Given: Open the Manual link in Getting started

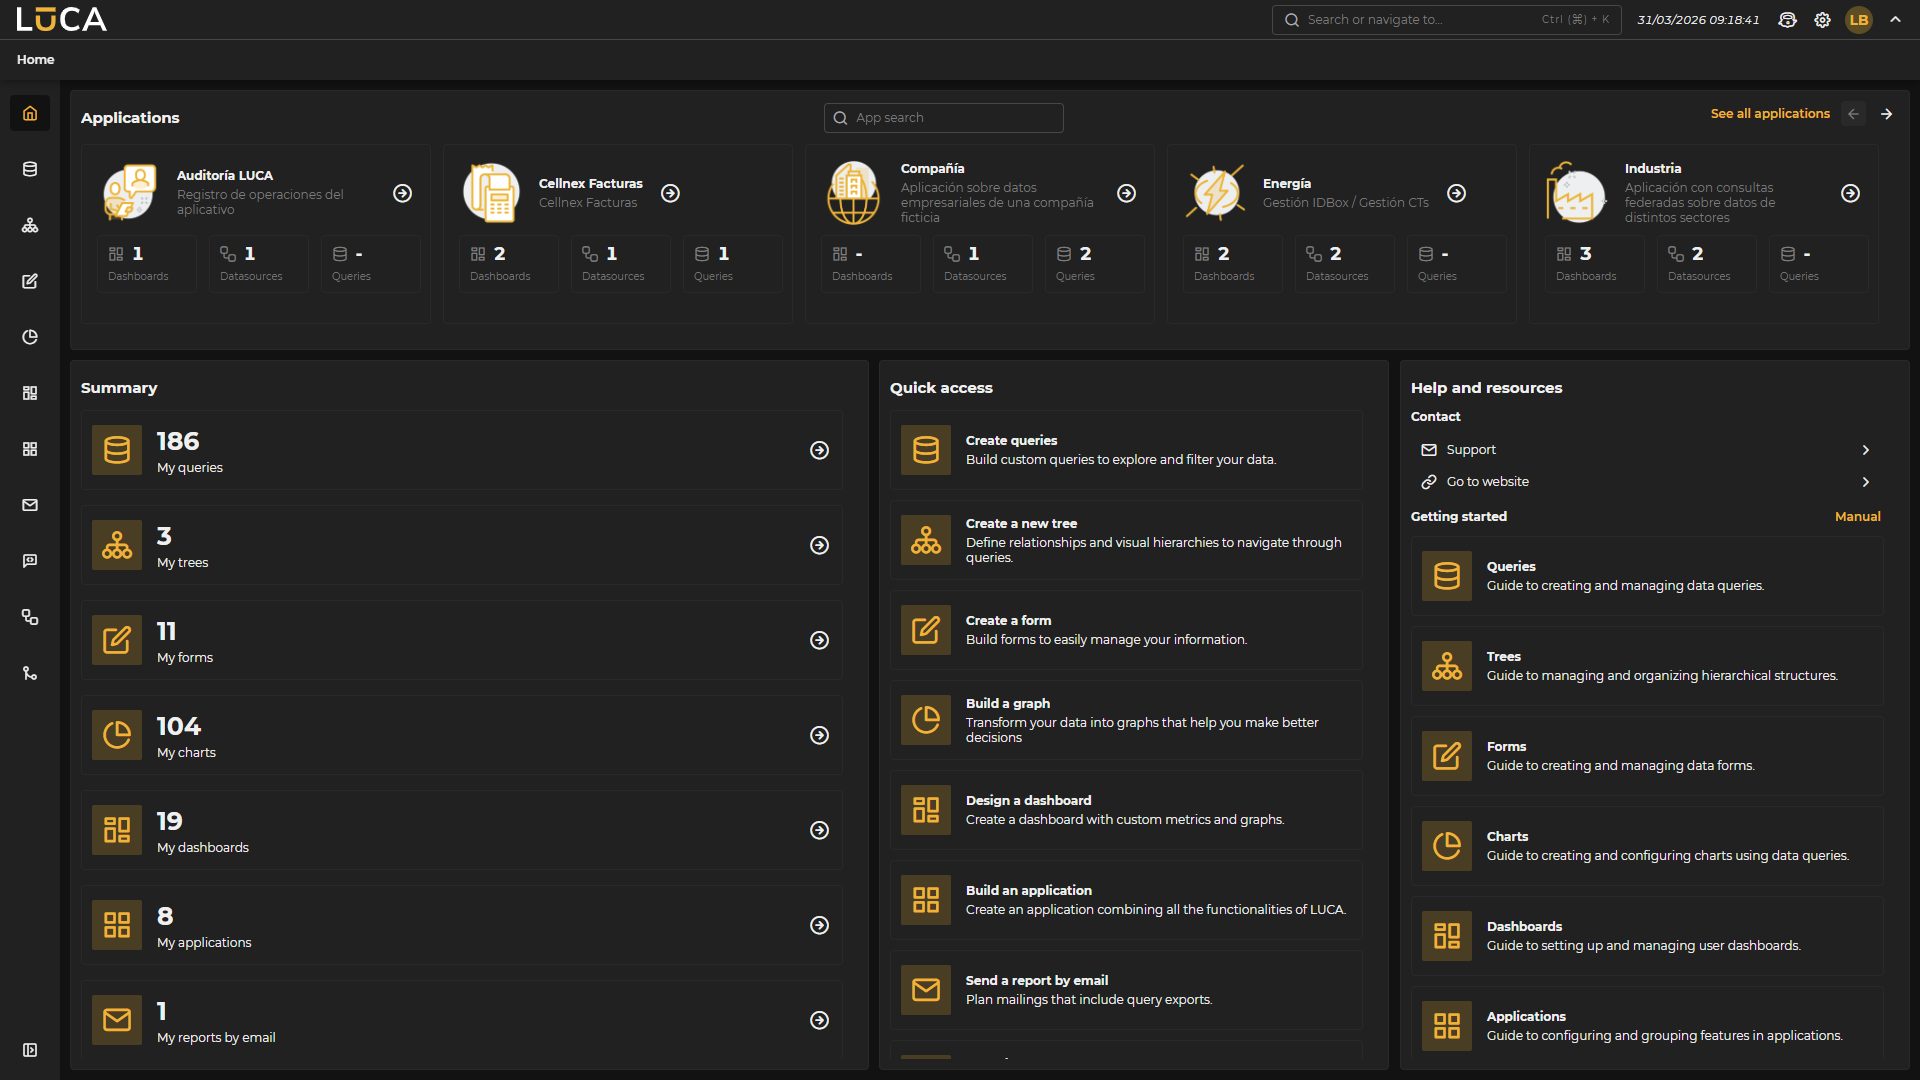Looking at the screenshot, I should coord(1857,517).
